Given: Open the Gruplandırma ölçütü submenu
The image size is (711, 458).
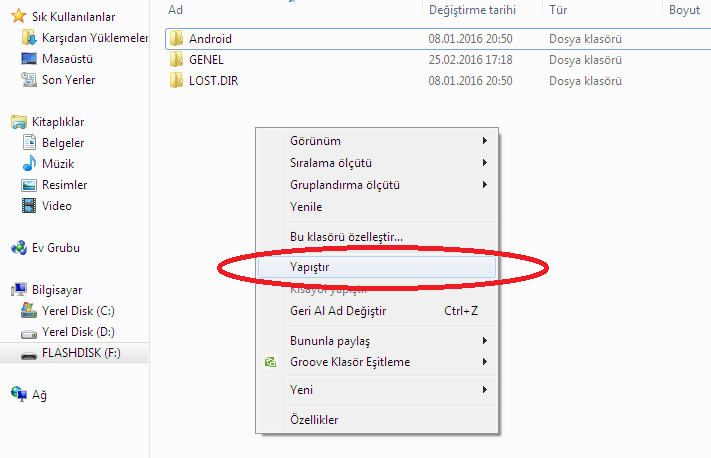Looking at the screenshot, I should click(485, 184).
